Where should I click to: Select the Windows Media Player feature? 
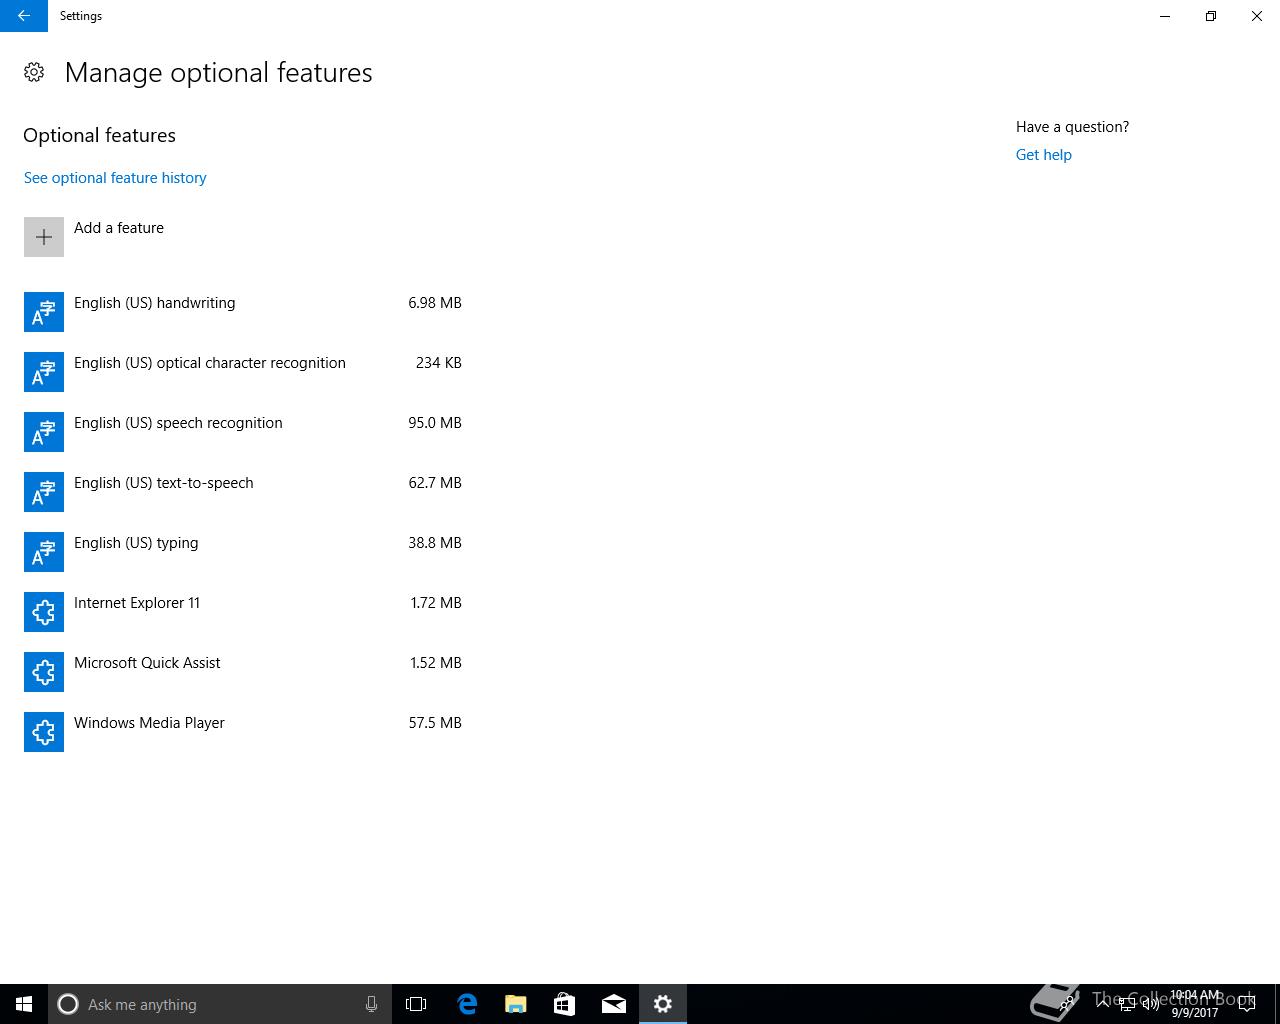243,732
